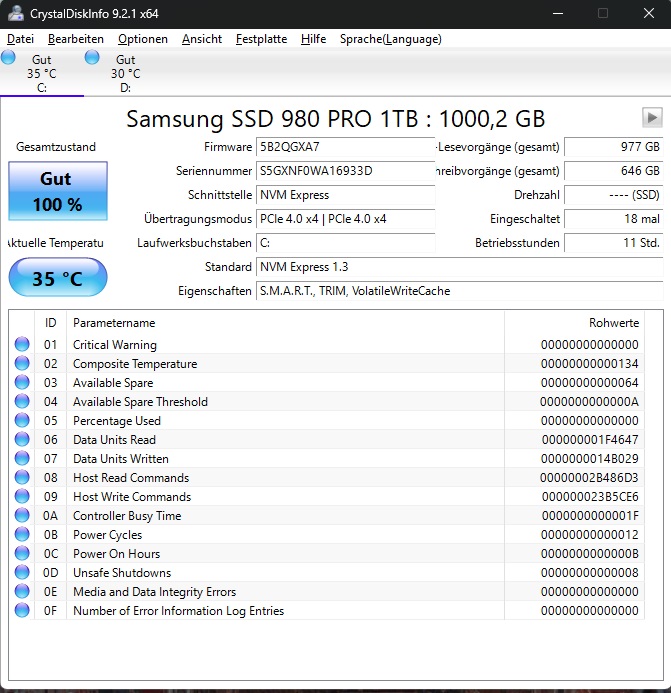This screenshot has width=671, height=693.
Task: Click the ID column header
Action: [x=50, y=323]
